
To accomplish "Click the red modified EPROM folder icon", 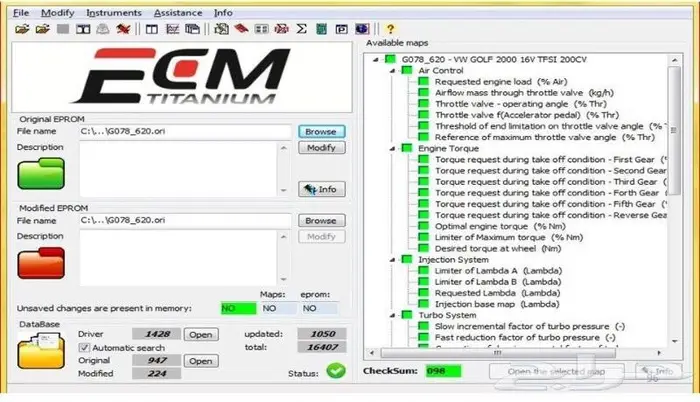I will (41, 261).
